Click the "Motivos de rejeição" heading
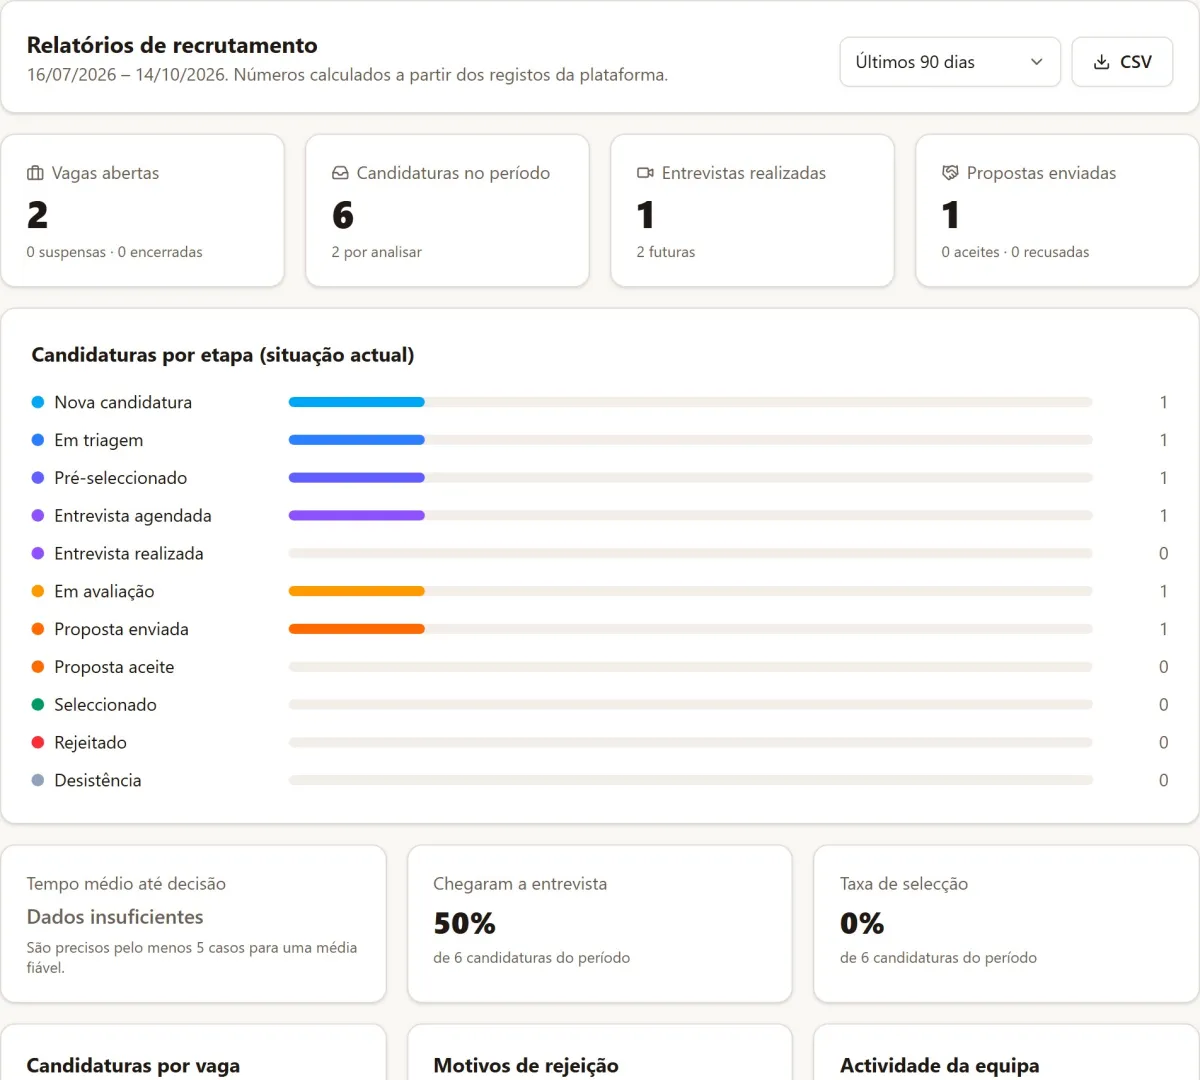Viewport: 1200px width, 1080px height. 526,1066
